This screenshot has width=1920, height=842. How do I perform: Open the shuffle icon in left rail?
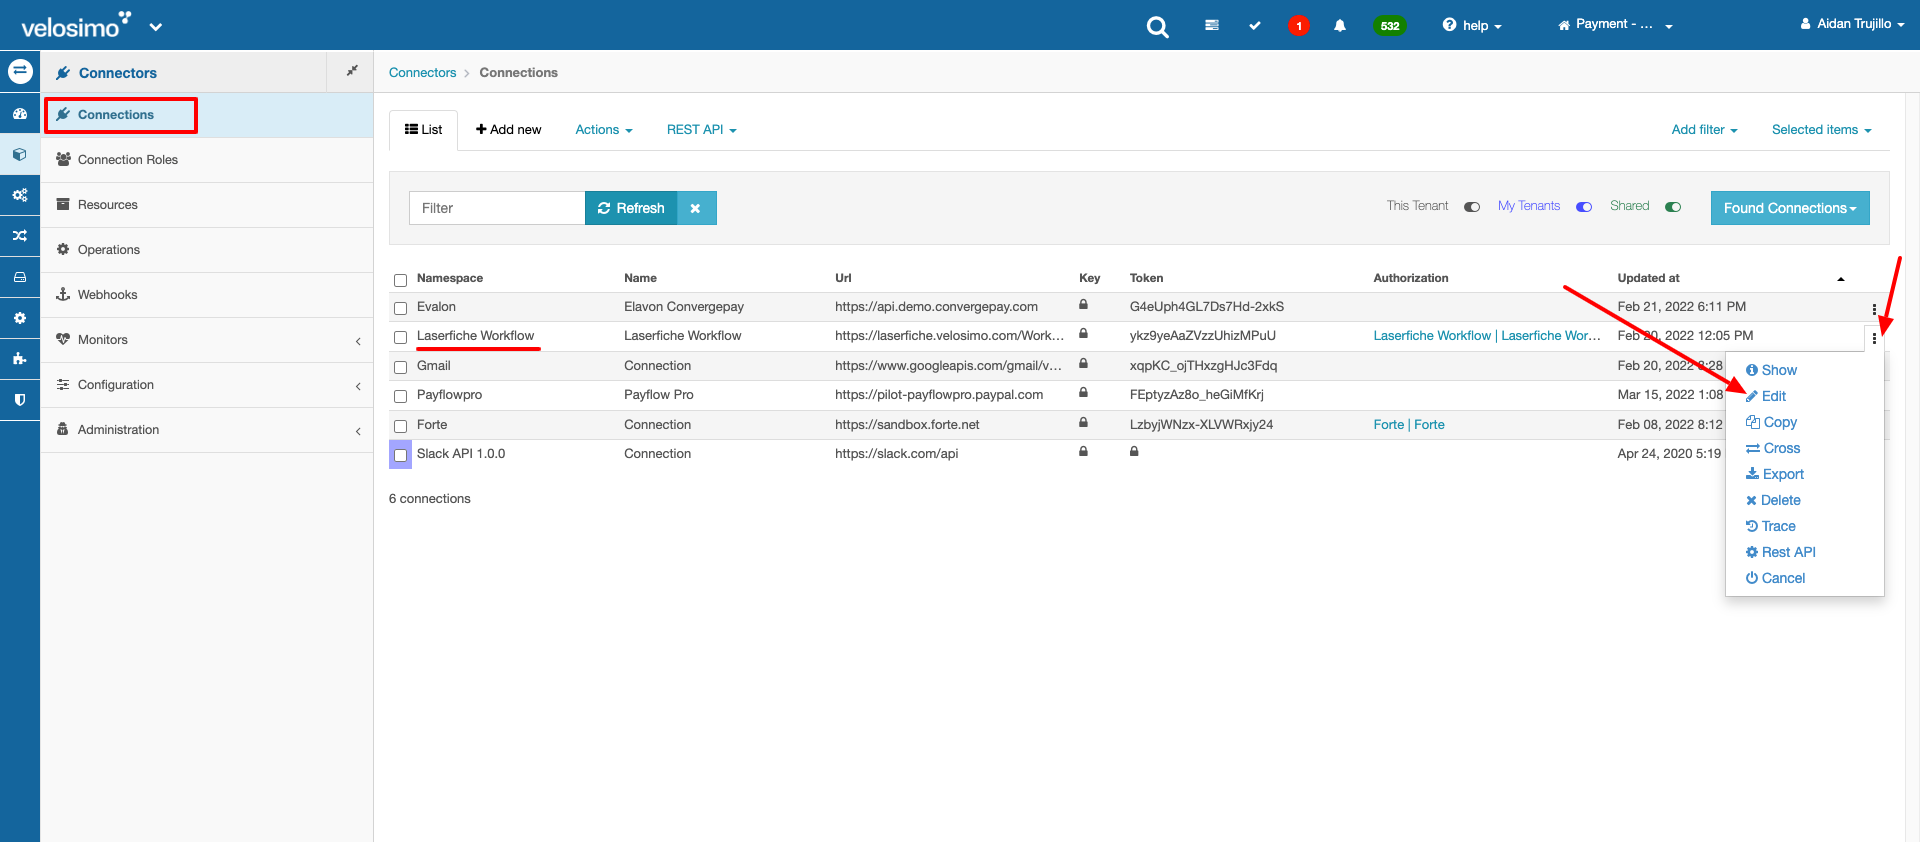20,236
